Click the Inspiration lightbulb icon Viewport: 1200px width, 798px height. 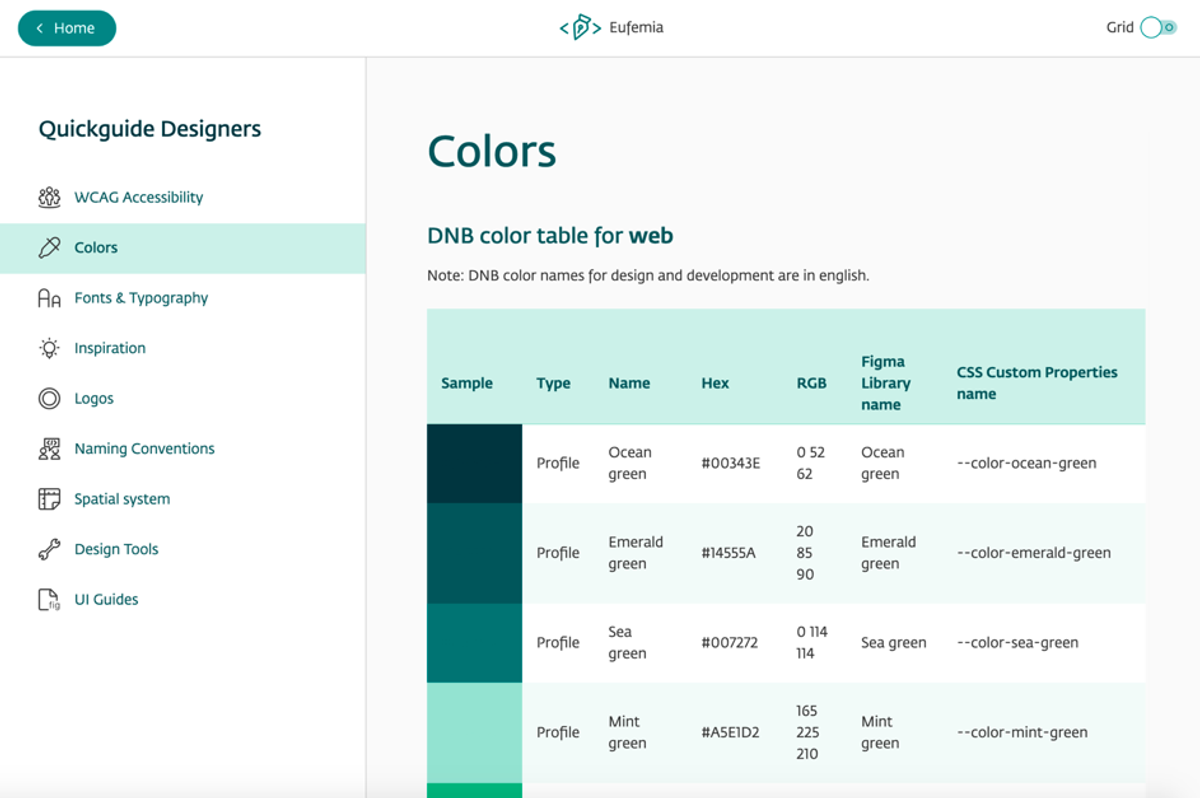point(49,348)
